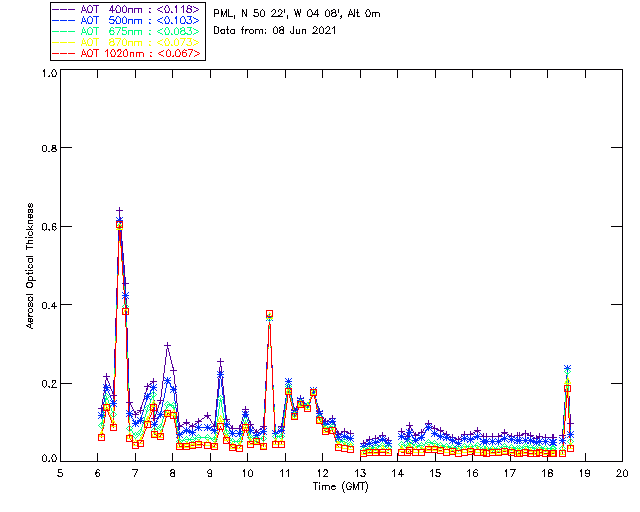Click the purple plus marker peaking near 0.3
Screen dimensions: 640x512
[x=167, y=345]
